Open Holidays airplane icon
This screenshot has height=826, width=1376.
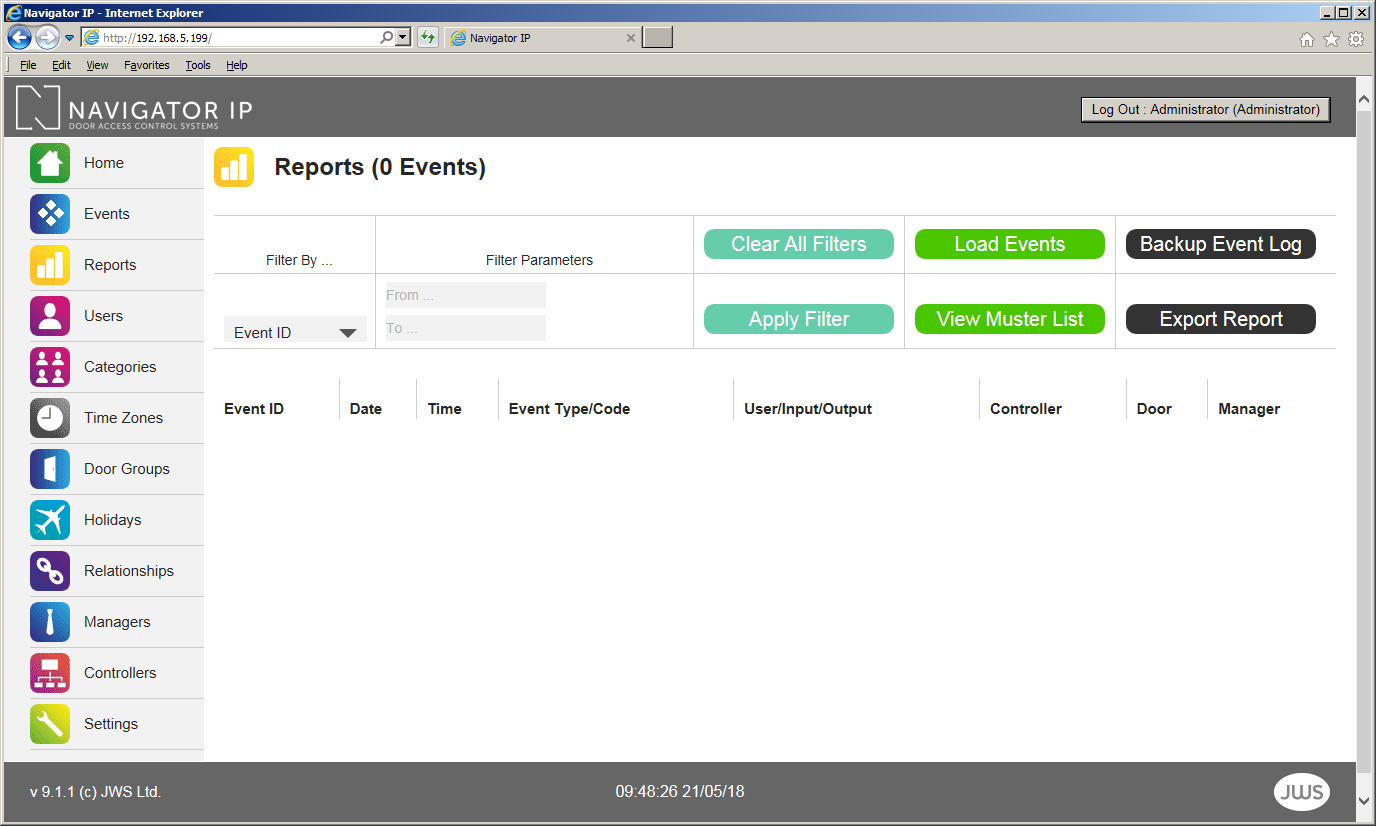pyautogui.click(x=50, y=520)
